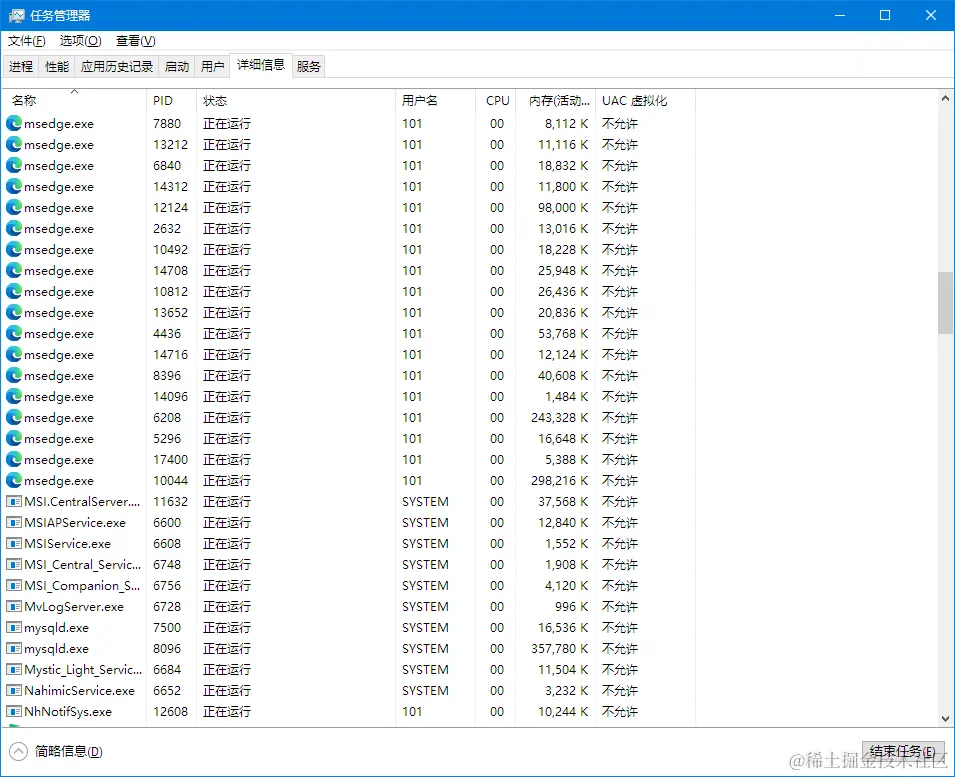Select the MSI_Companion_S... process name

coord(82,586)
